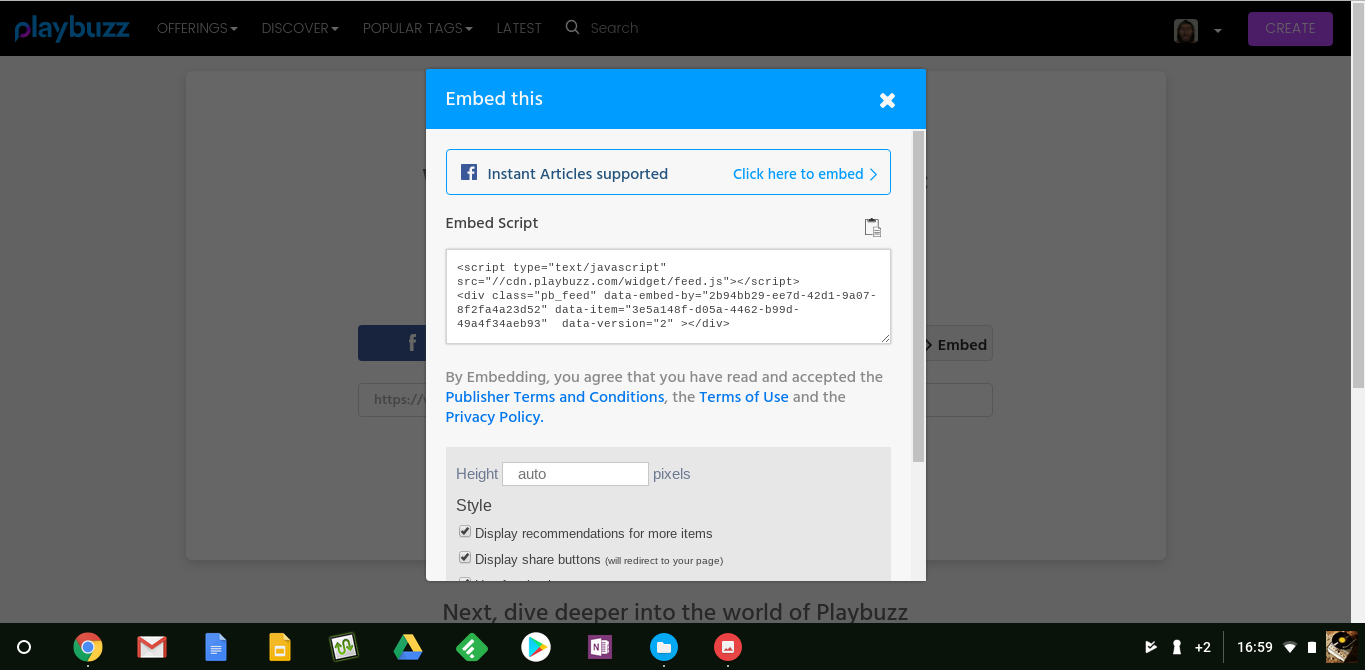This screenshot has width=1365, height=670.
Task: Click the Facebook share button behind dialog
Action: pos(392,343)
